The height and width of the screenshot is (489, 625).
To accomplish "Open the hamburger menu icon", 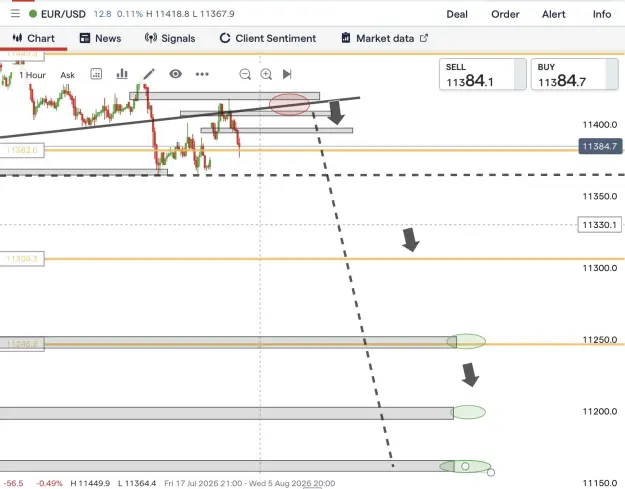I will click(x=15, y=14).
